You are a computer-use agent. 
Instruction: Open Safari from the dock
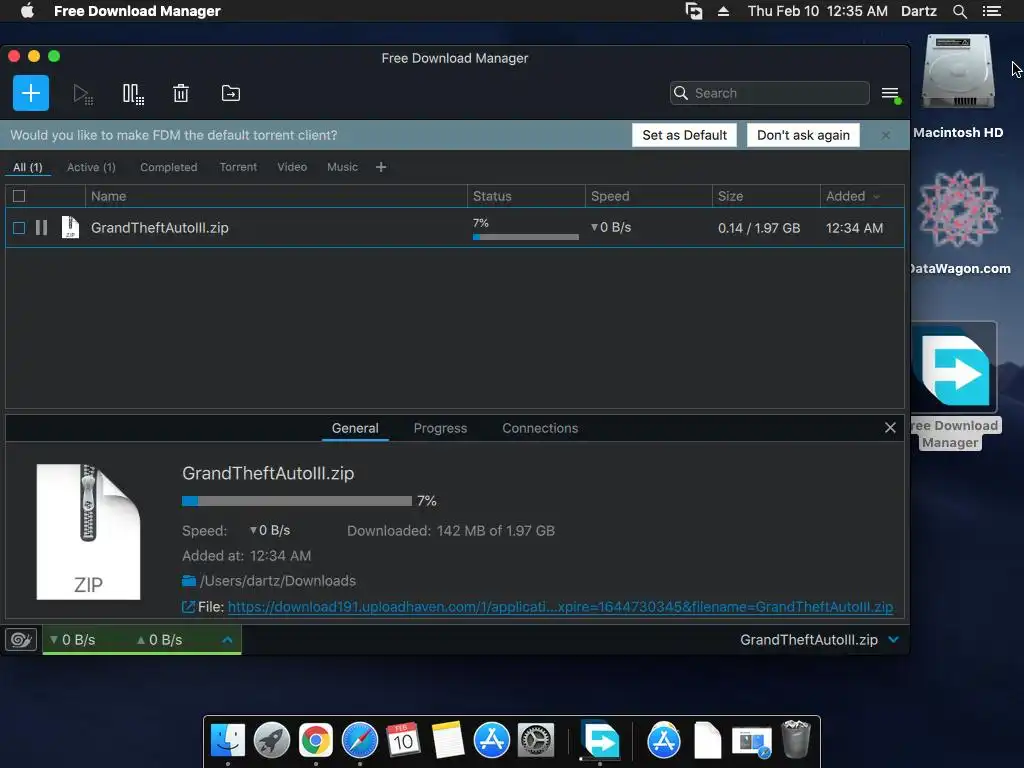(360, 740)
